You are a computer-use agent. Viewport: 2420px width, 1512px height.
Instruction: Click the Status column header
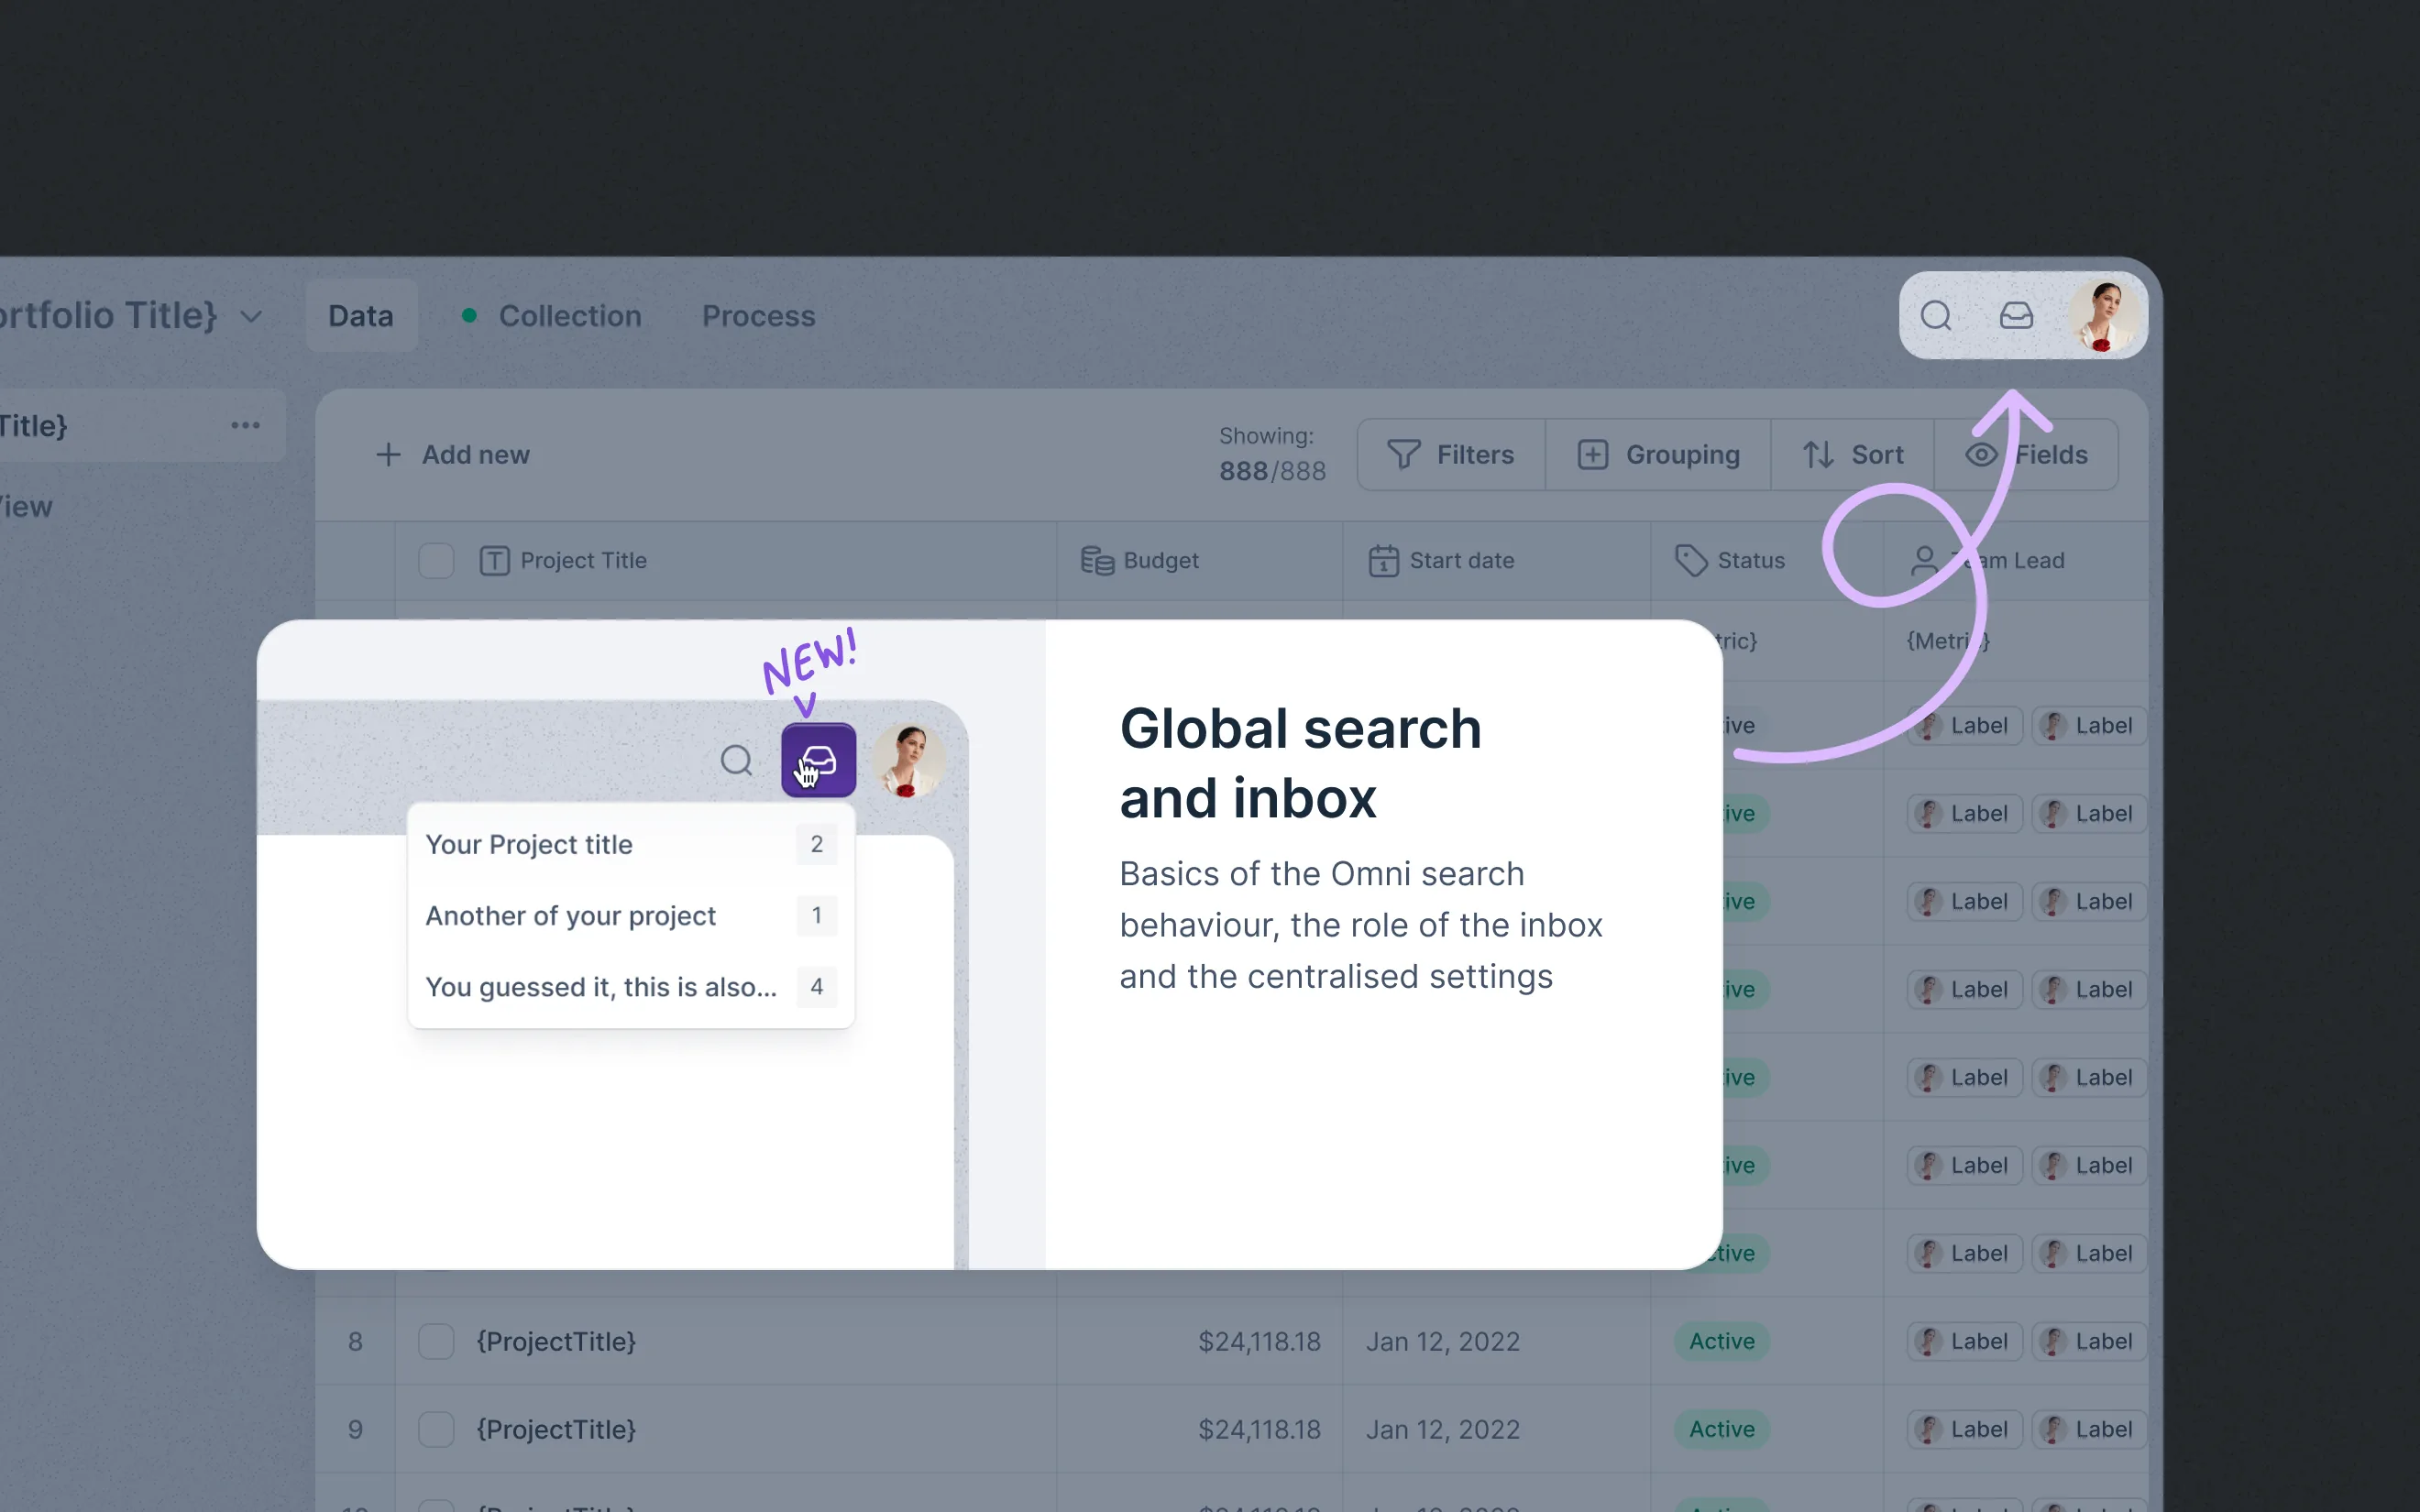click(1730, 561)
